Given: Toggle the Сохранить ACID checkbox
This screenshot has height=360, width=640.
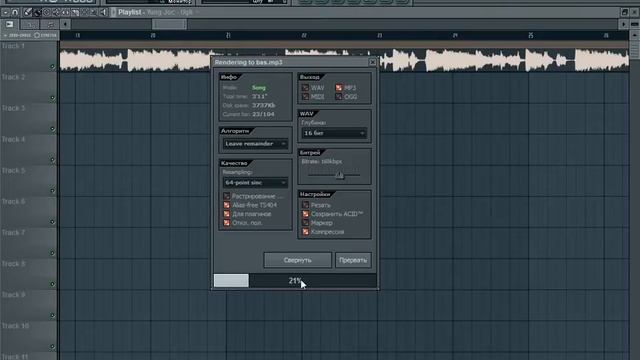Looking at the screenshot, I should [305, 214].
